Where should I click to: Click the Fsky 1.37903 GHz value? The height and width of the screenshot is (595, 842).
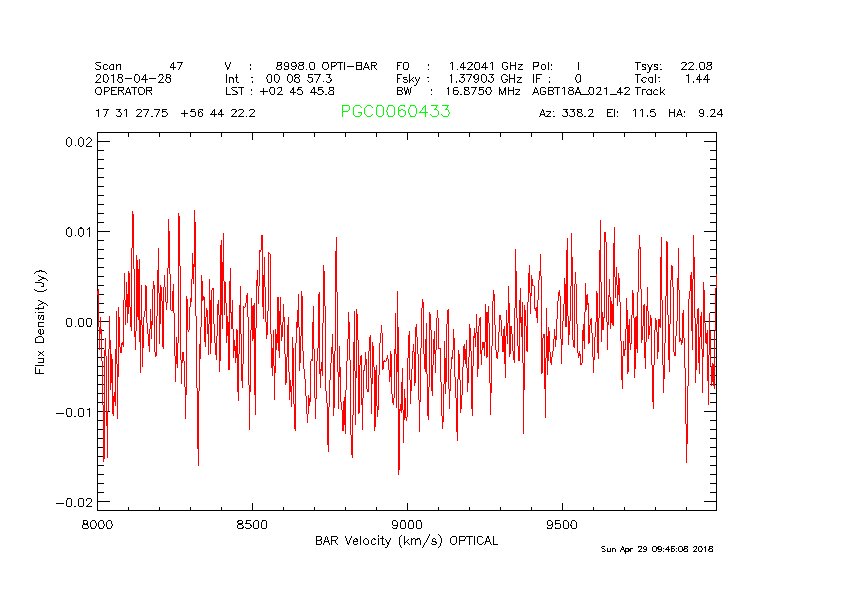point(485,78)
